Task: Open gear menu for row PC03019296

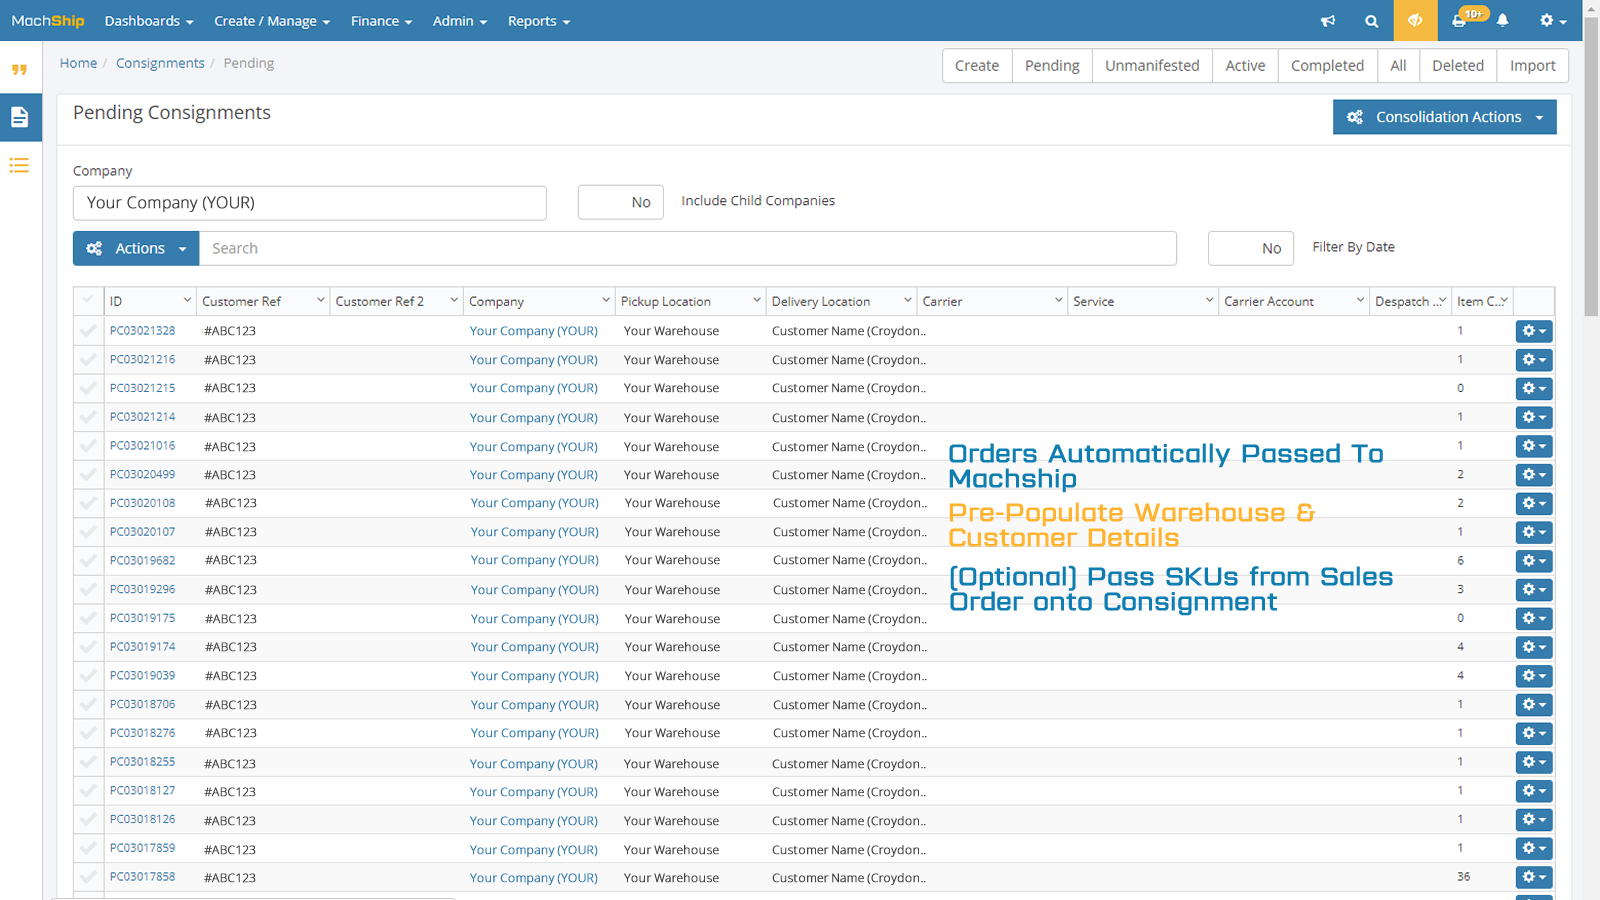Action: (1534, 590)
